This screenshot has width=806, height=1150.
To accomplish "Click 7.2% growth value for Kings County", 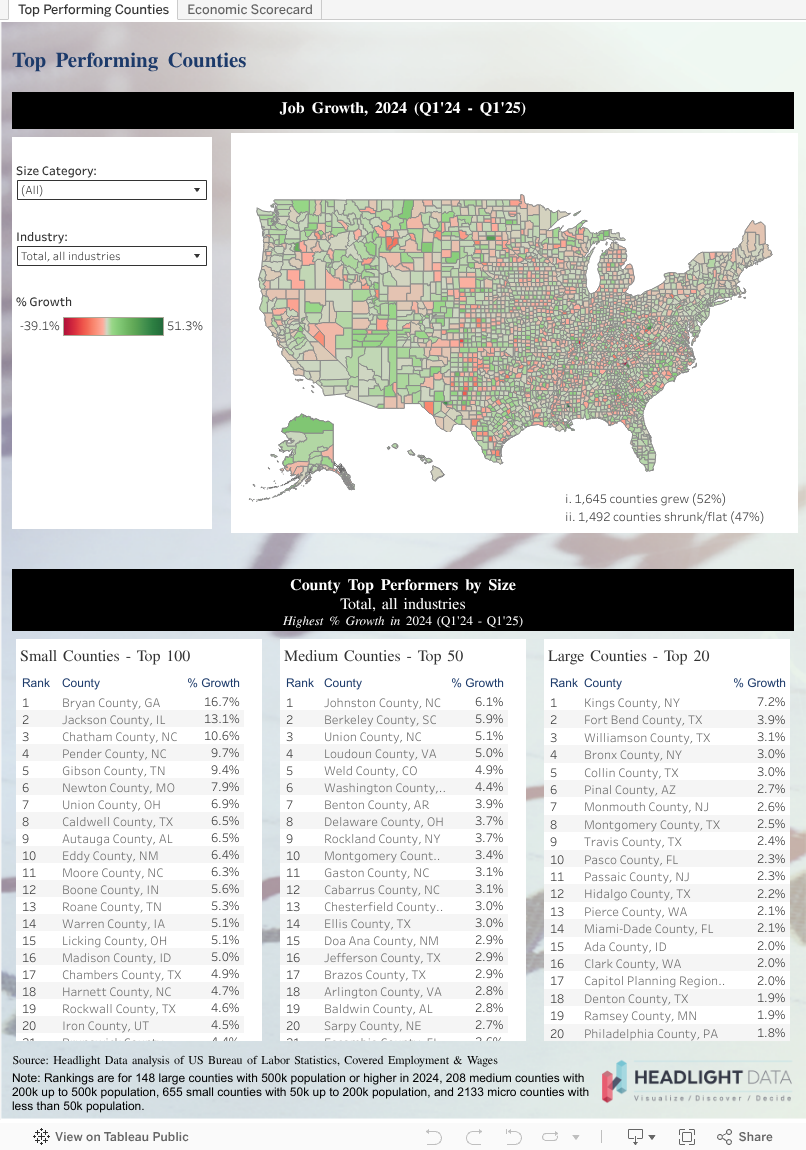I will coord(771,702).
